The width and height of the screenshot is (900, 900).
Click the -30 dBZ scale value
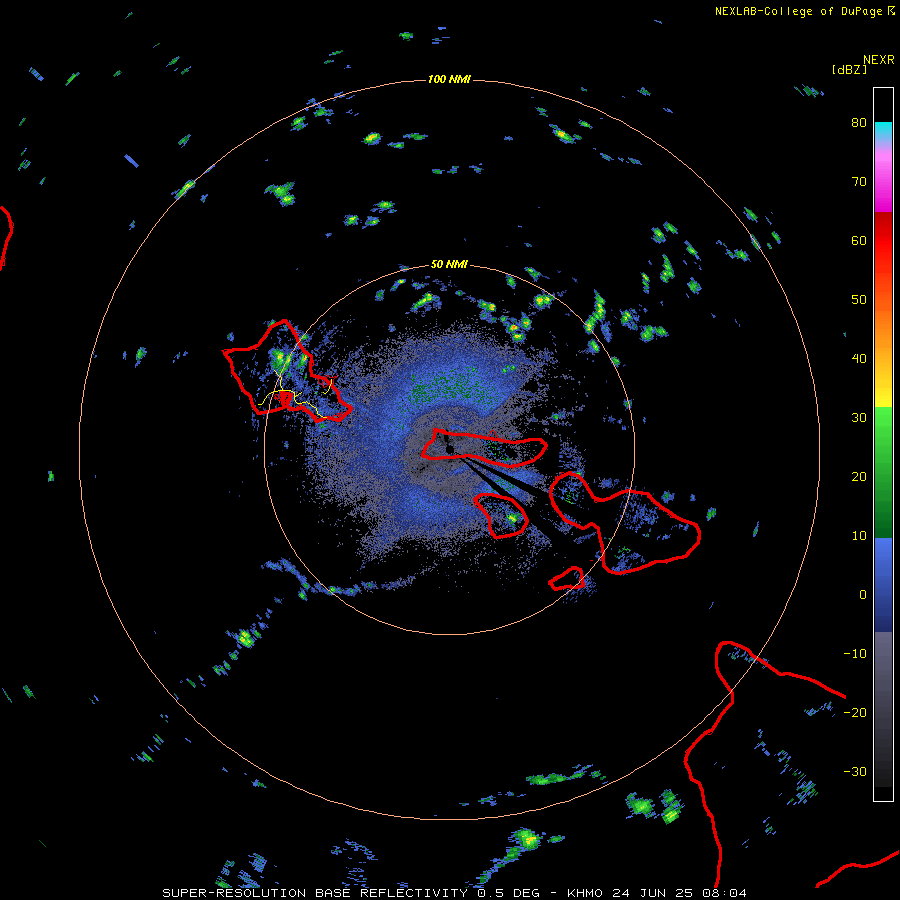tap(855, 771)
